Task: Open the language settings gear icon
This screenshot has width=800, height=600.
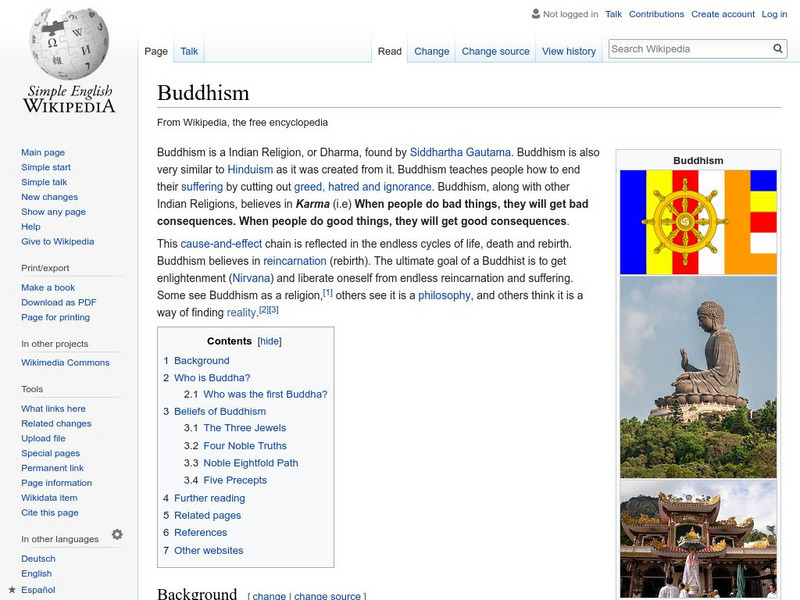Action: 117,536
